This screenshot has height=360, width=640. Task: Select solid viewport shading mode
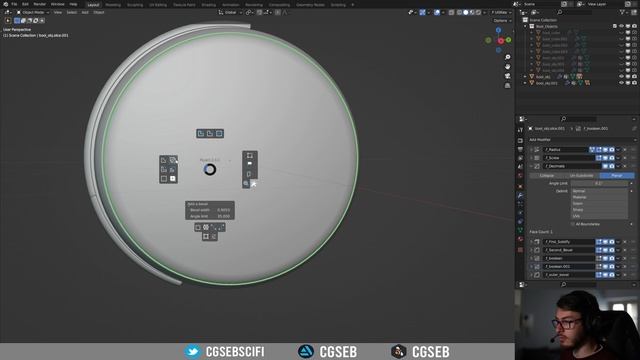466,13
